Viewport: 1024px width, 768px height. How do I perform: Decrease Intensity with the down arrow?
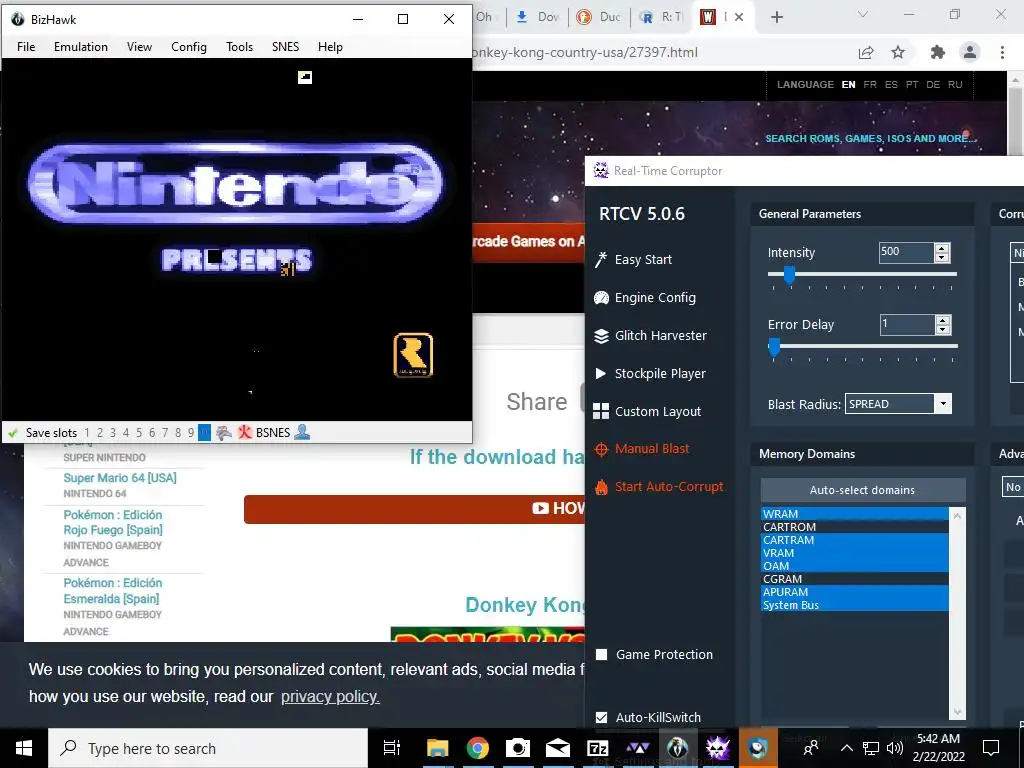tap(942, 257)
